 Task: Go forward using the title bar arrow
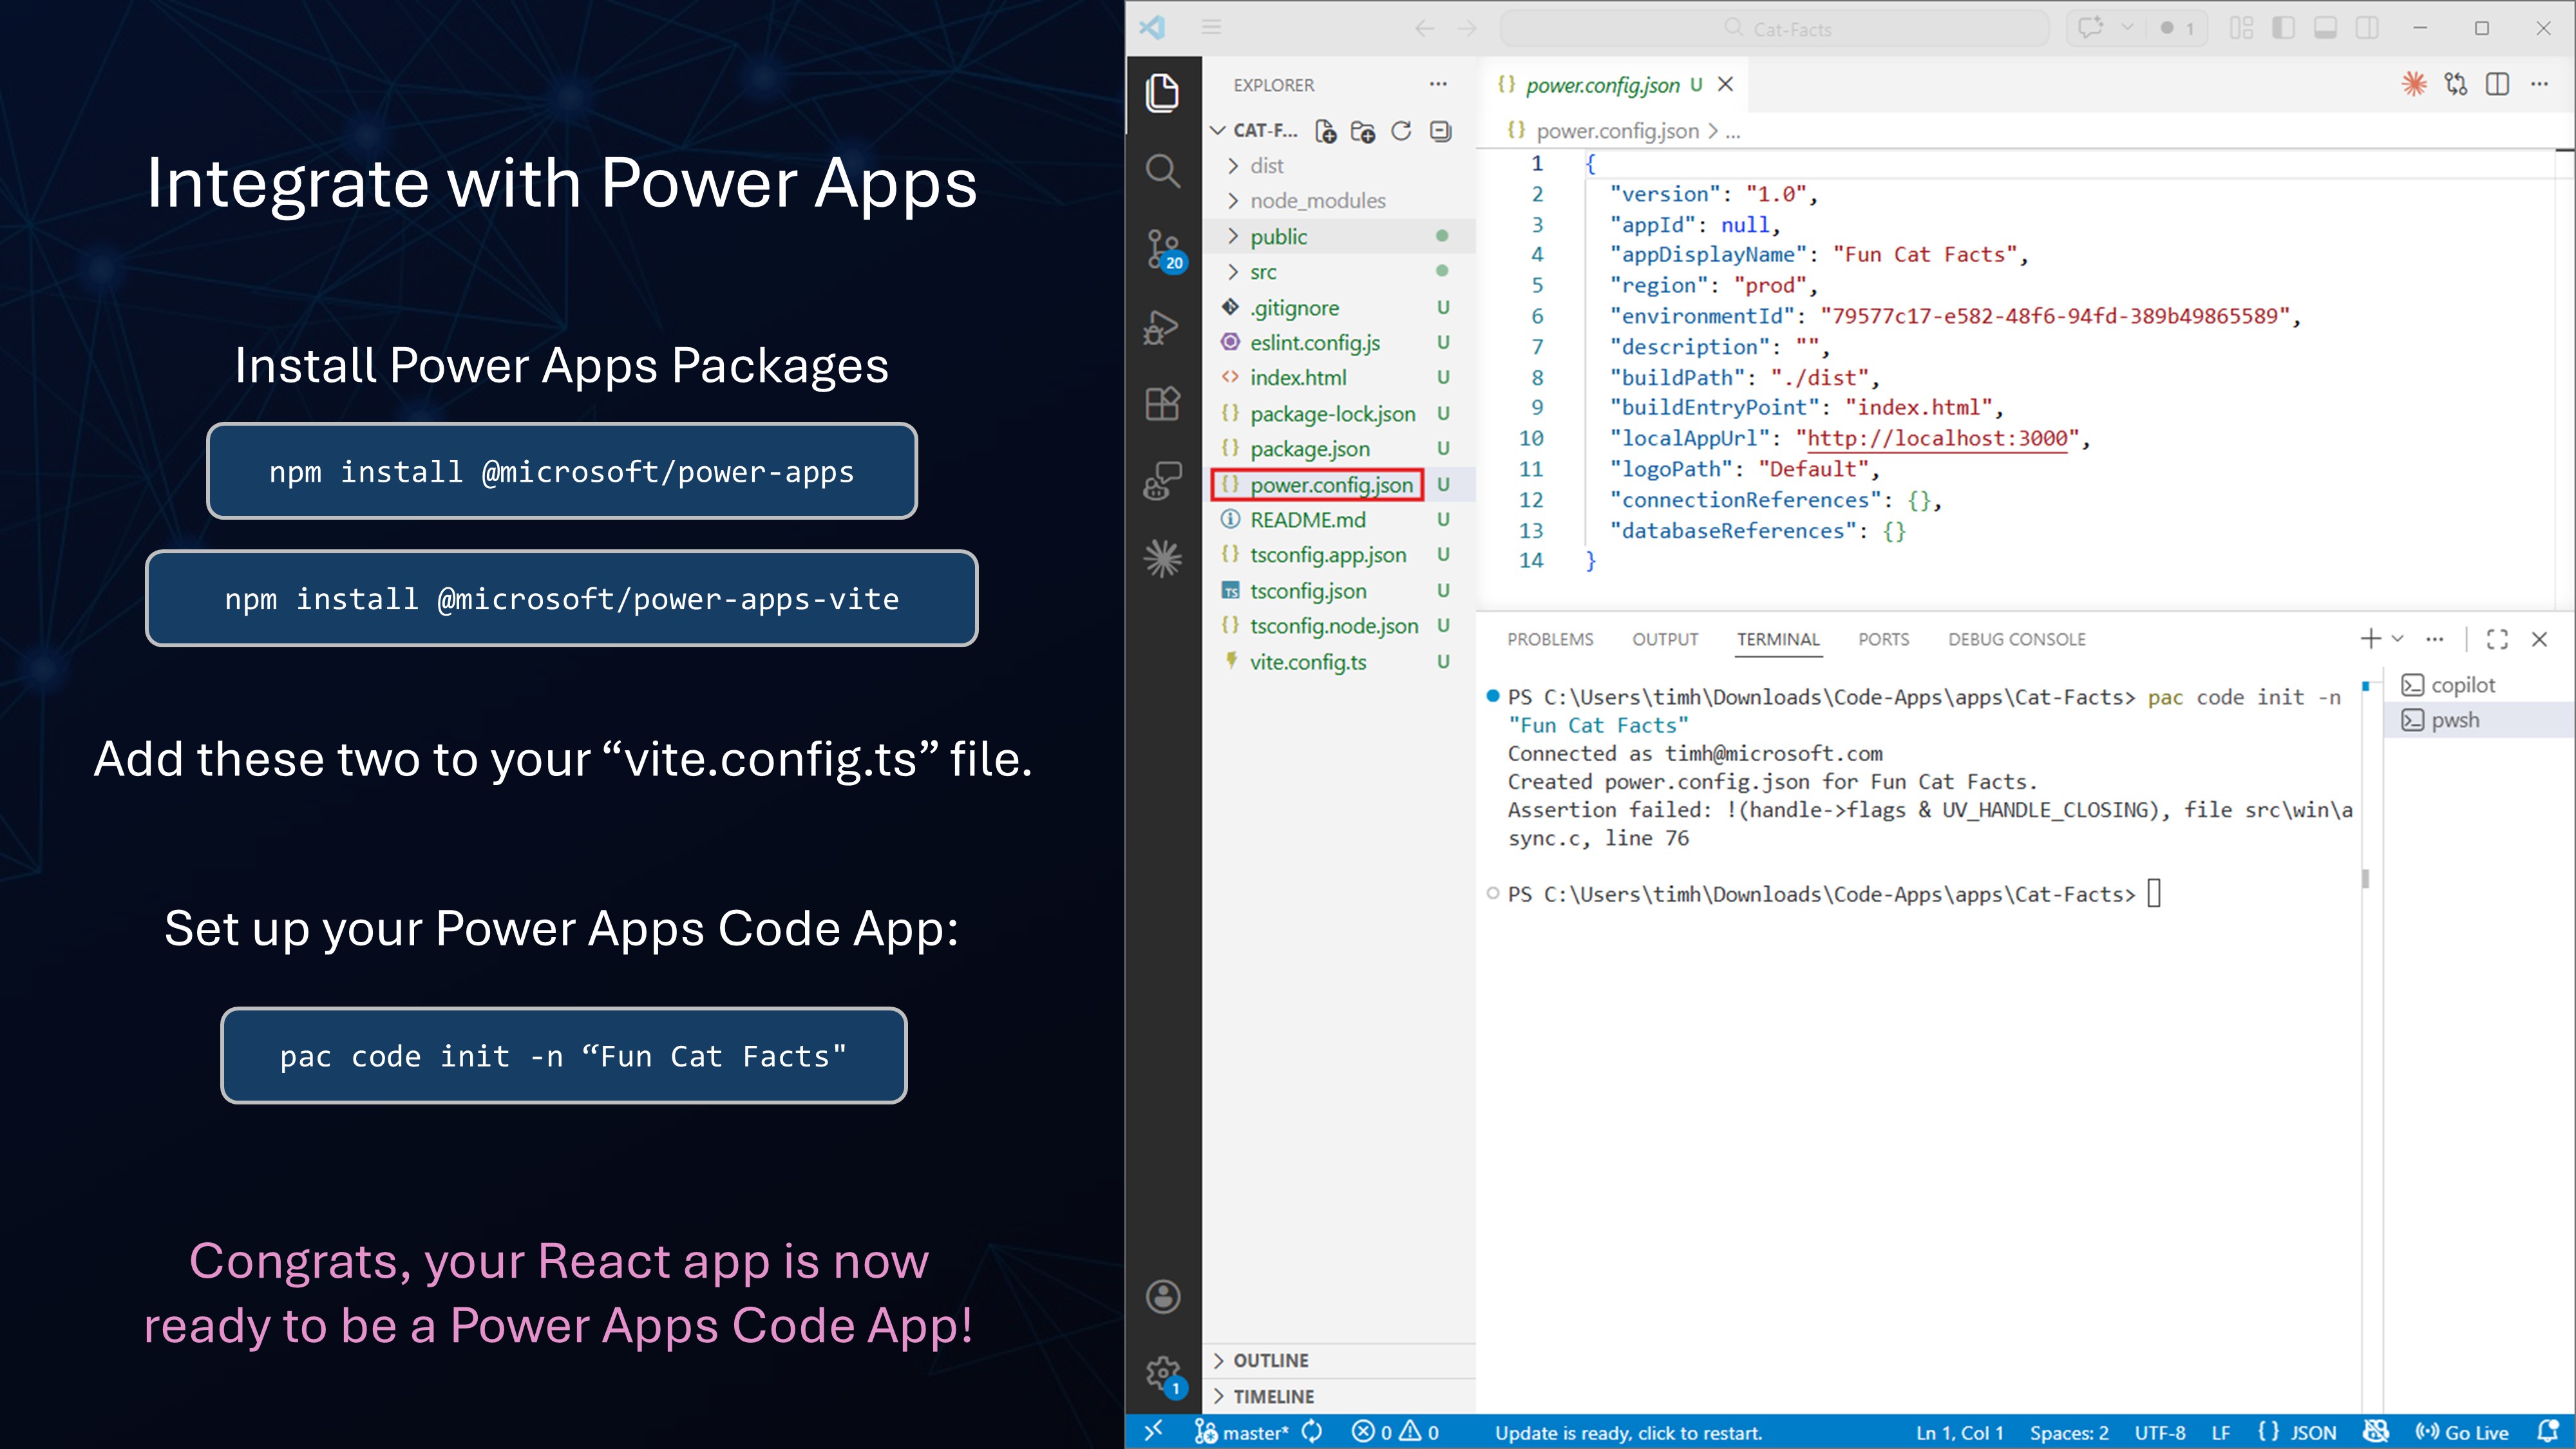click(x=1467, y=29)
